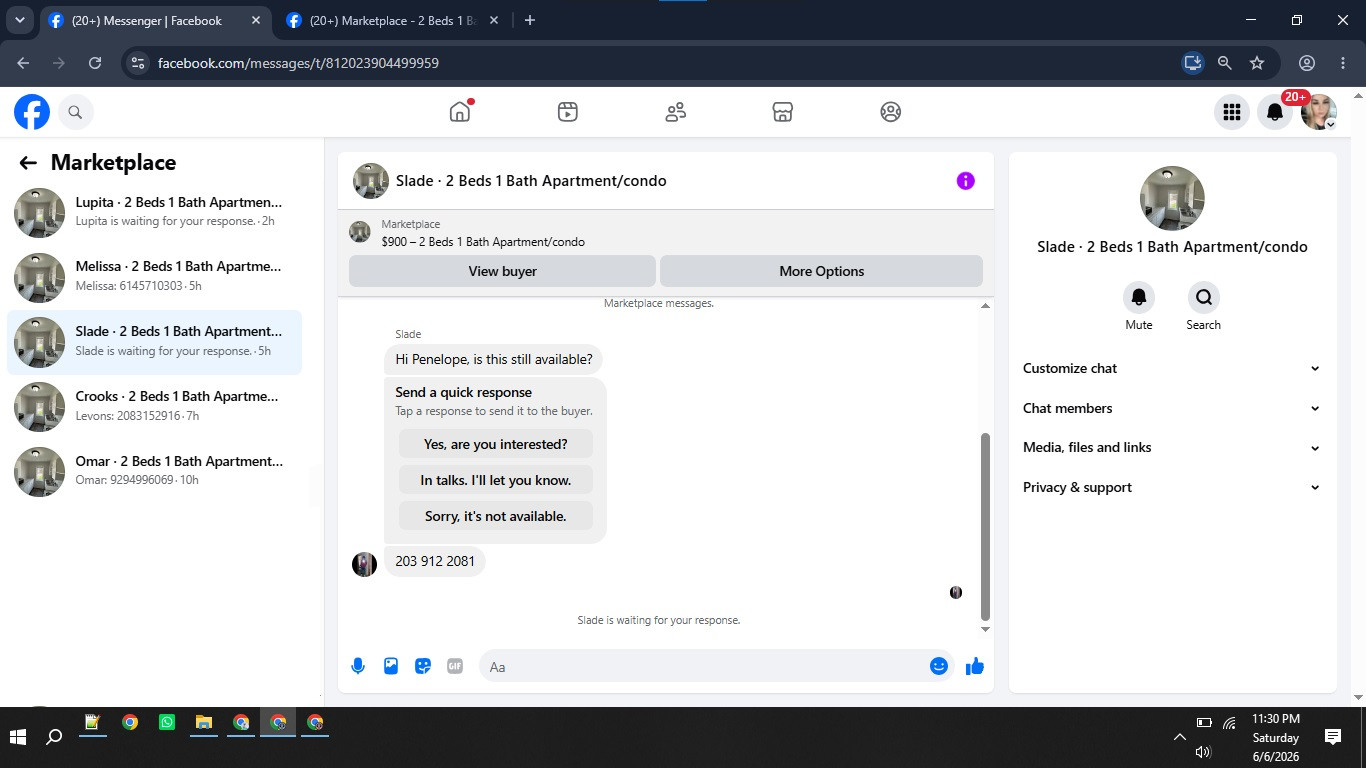This screenshot has width=1366, height=768.
Task: Open conversation information purple icon
Action: 965,181
